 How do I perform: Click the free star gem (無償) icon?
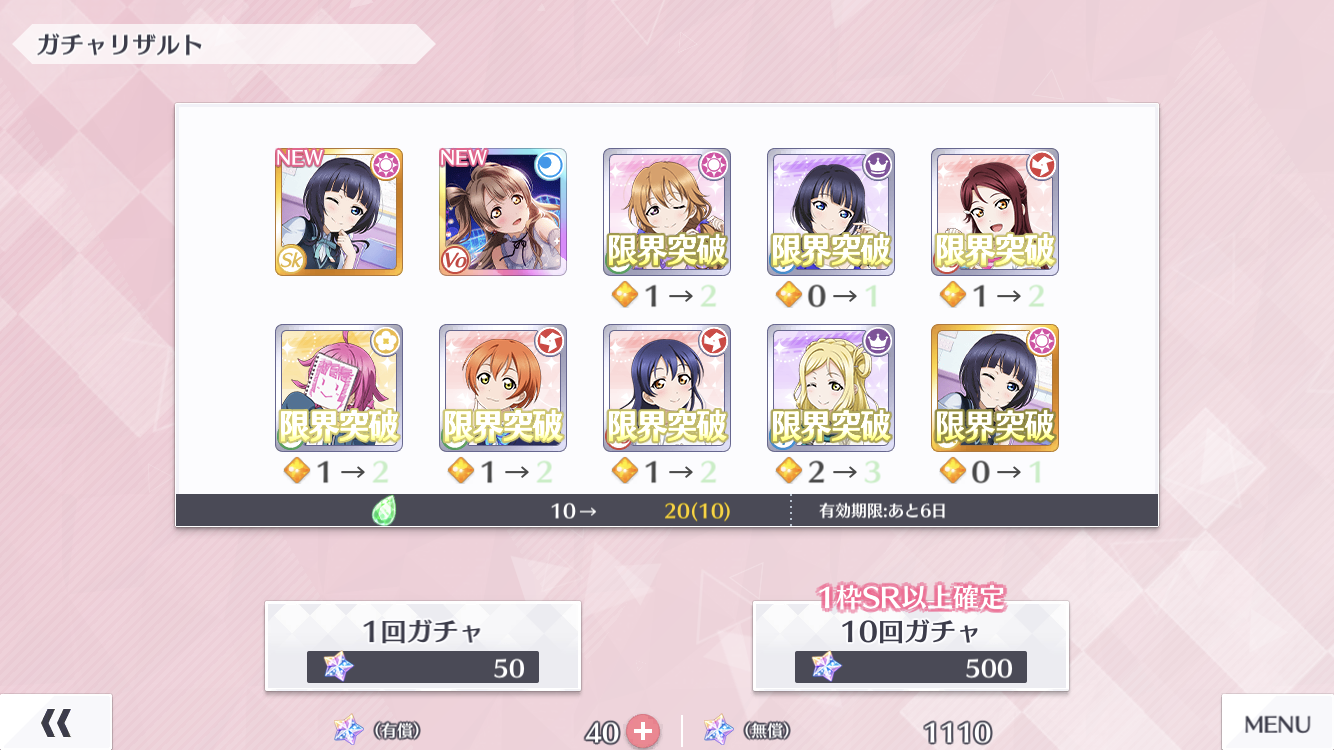coord(718,731)
